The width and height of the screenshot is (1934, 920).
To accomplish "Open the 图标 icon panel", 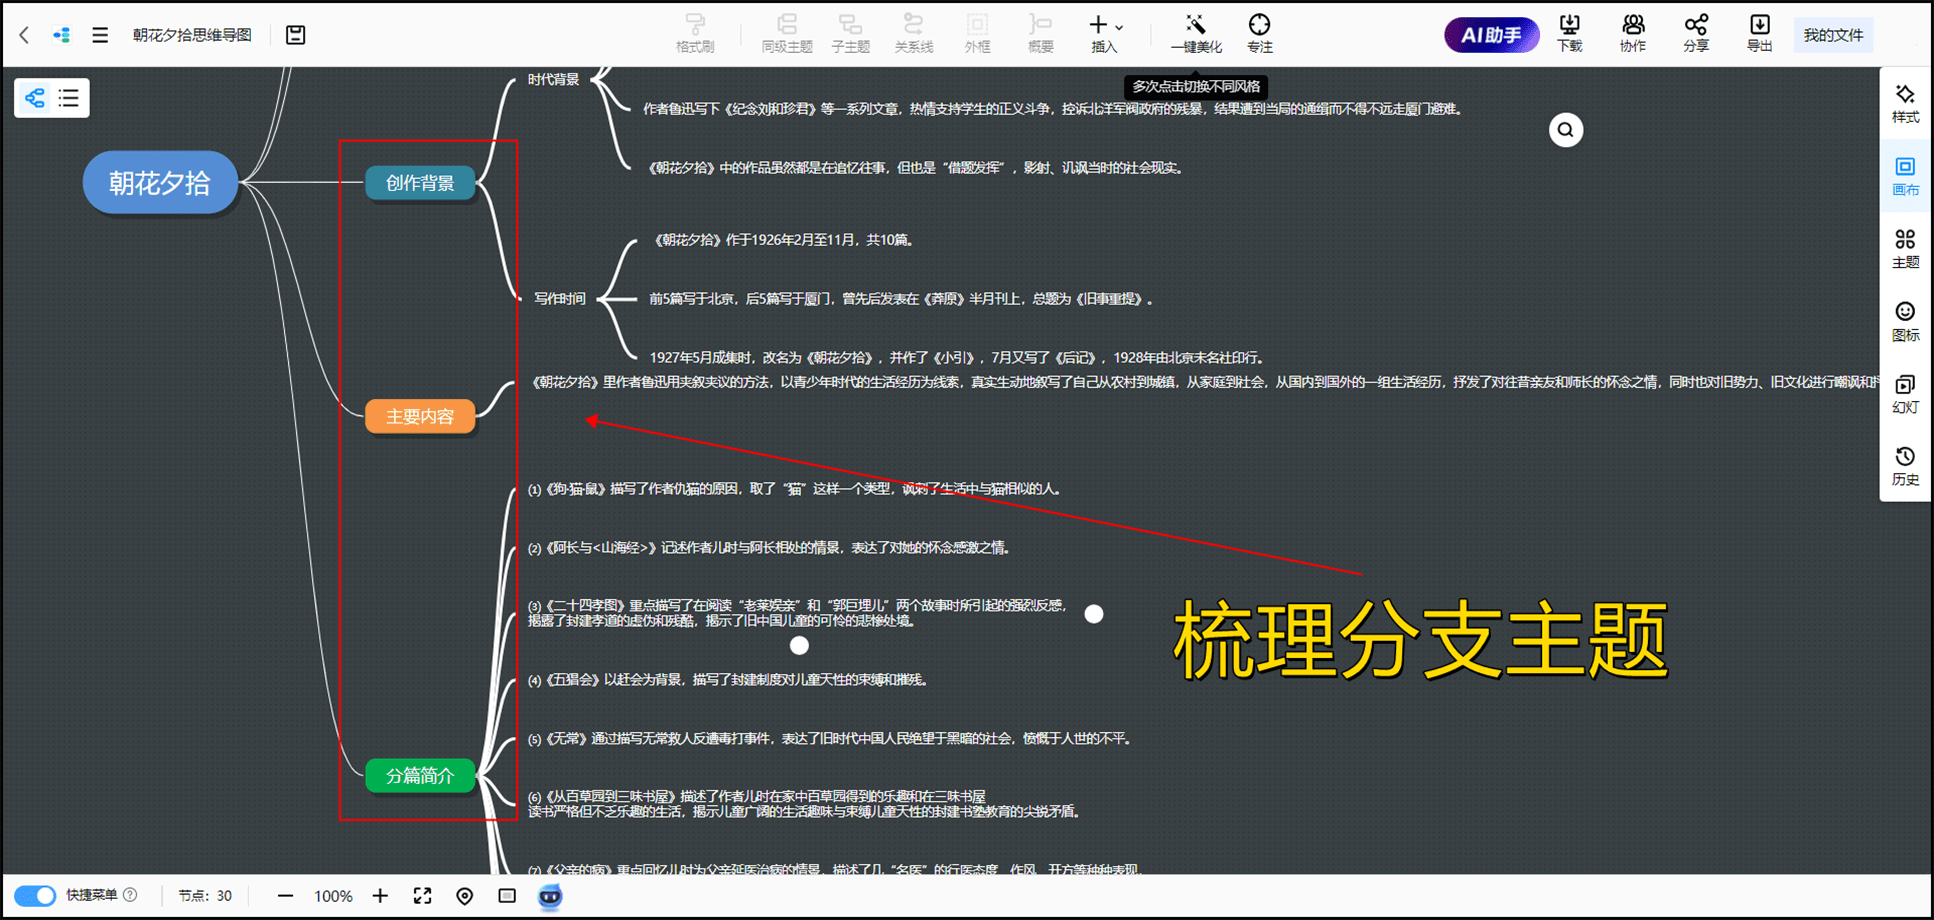I will [x=1905, y=321].
